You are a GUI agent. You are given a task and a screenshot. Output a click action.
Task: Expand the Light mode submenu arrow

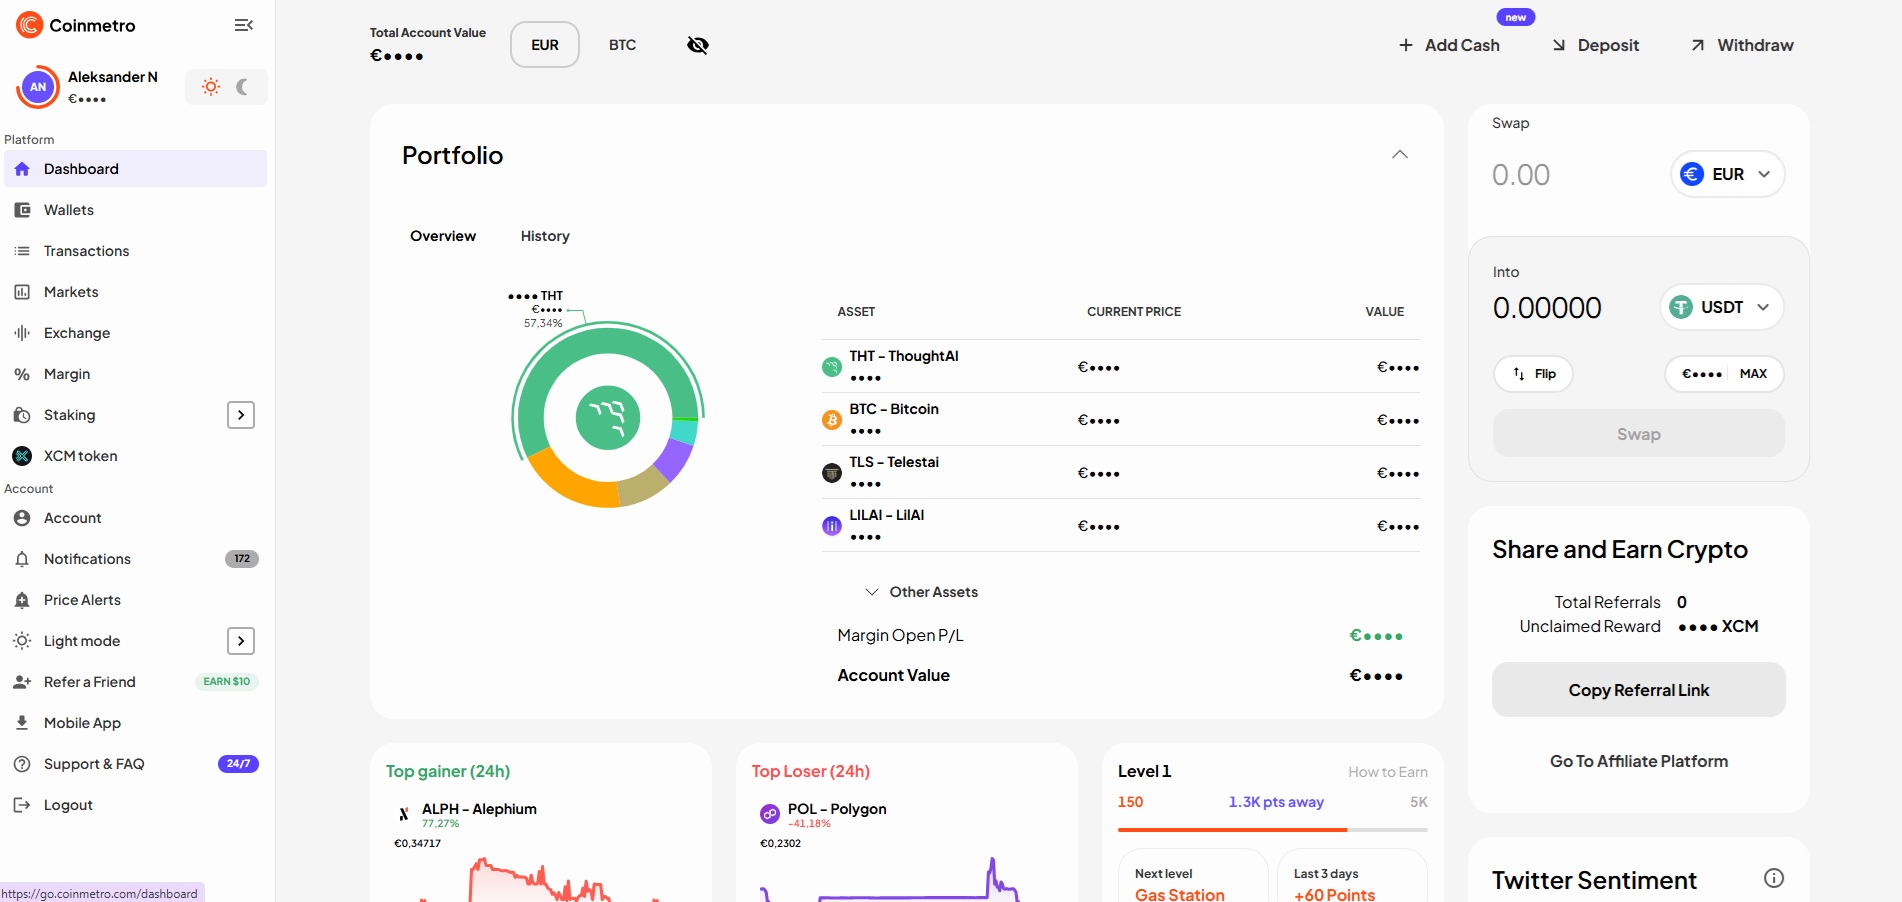point(241,641)
